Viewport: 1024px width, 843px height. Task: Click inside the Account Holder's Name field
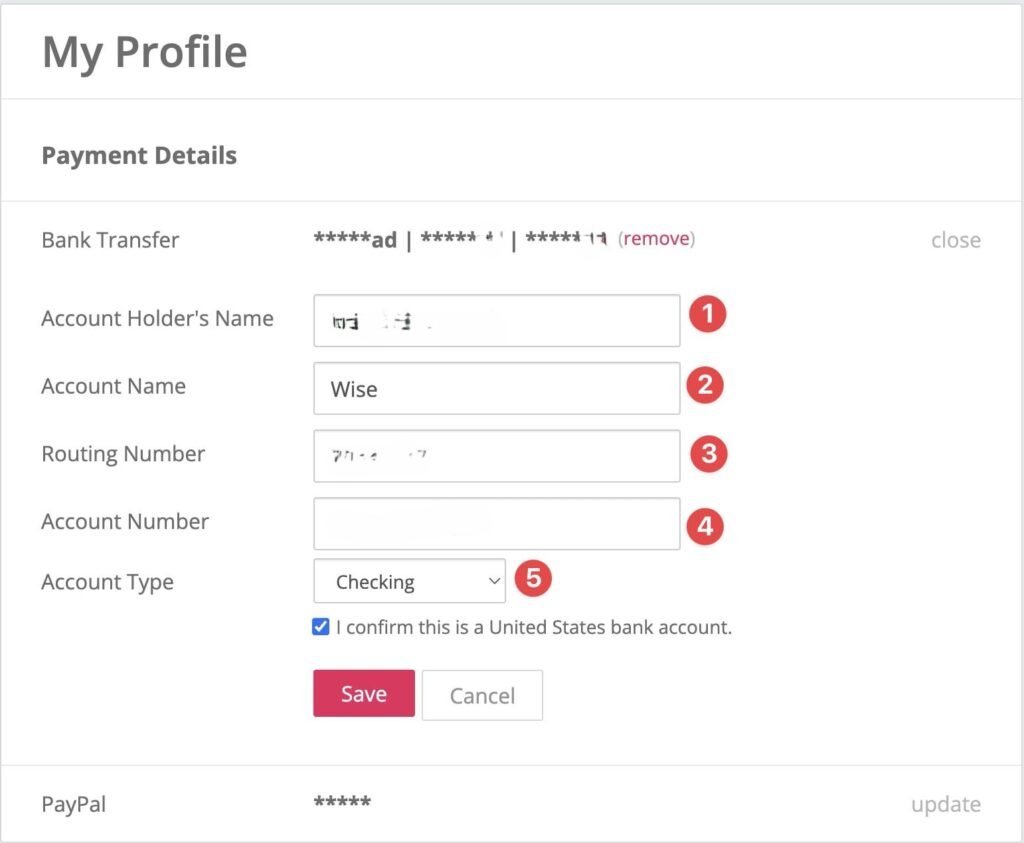click(x=496, y=320)
